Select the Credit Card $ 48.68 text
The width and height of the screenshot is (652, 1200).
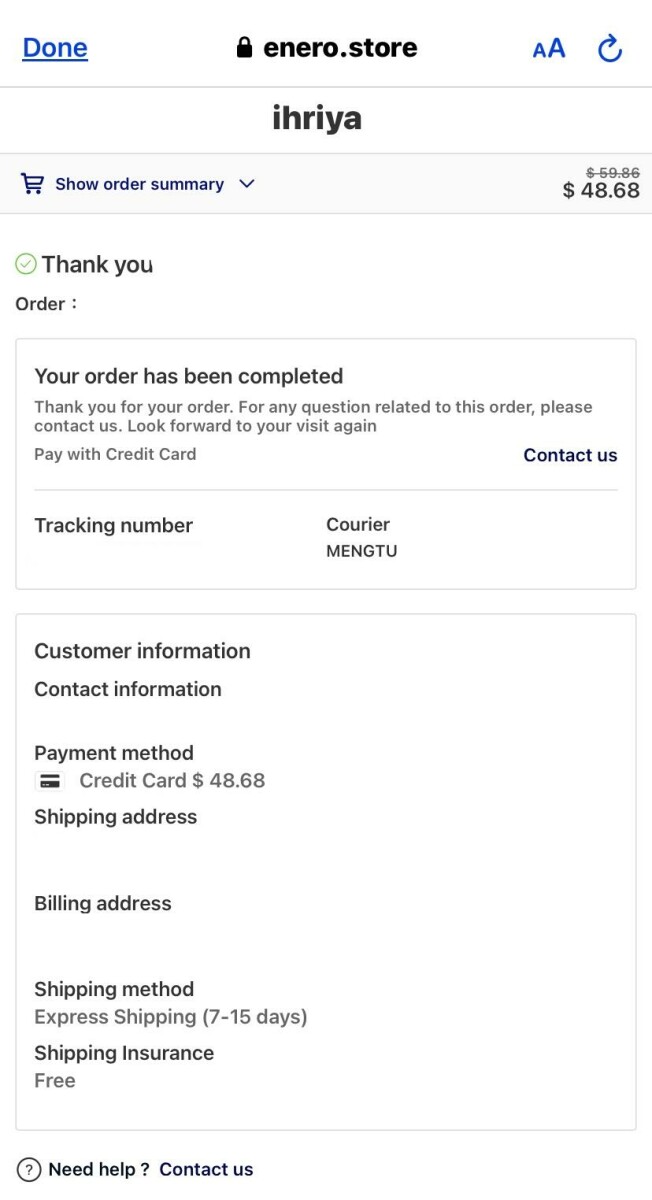[x=172, y=781]
